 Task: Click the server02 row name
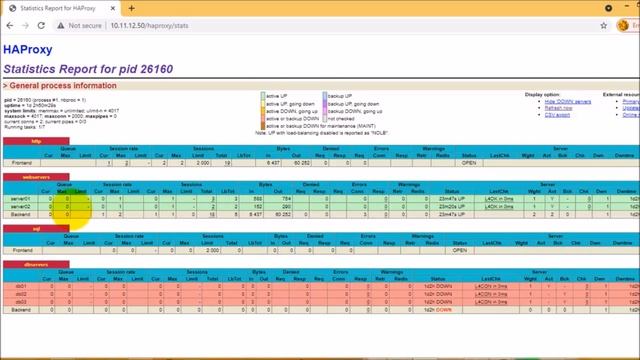pyautogui.click(x=20, y=207)
